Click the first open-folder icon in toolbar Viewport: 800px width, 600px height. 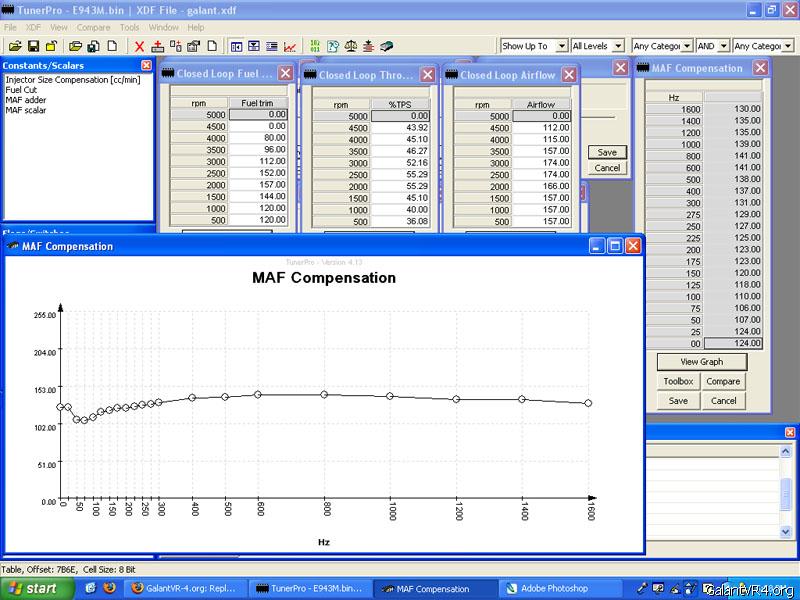[15, 46]
